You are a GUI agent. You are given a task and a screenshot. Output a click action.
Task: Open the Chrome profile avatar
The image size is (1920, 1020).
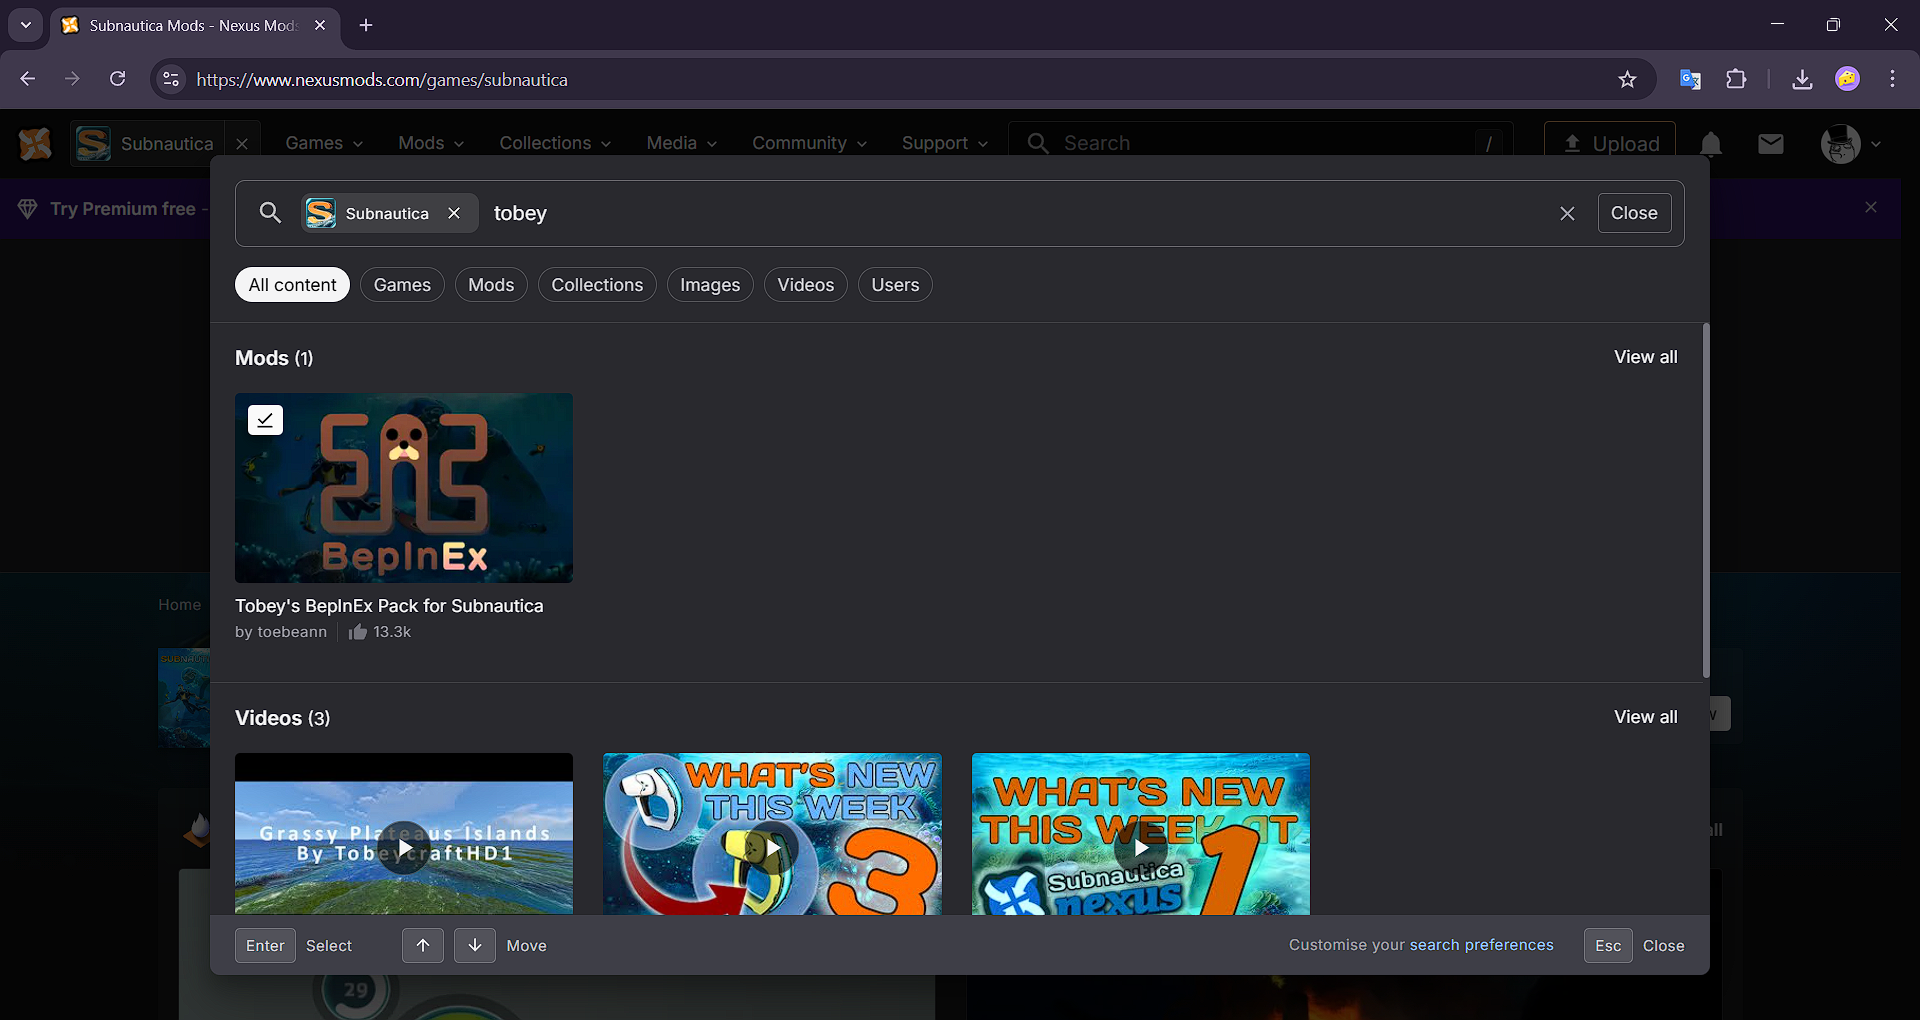click(1848, 79)
